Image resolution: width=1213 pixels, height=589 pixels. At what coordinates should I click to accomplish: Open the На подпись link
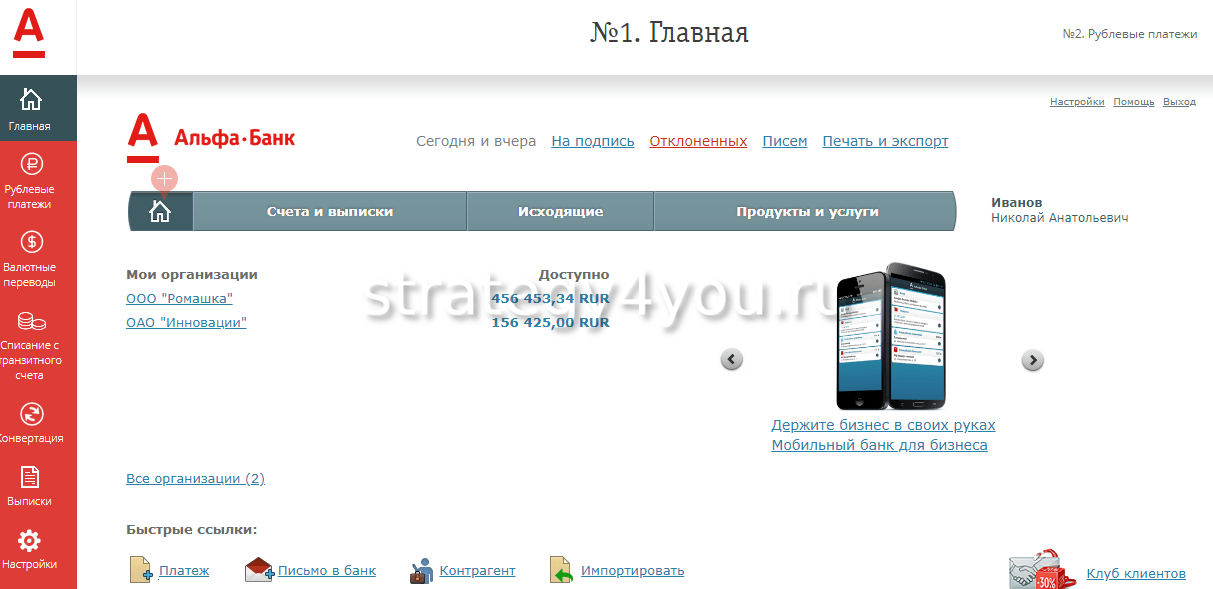[592, 141]
